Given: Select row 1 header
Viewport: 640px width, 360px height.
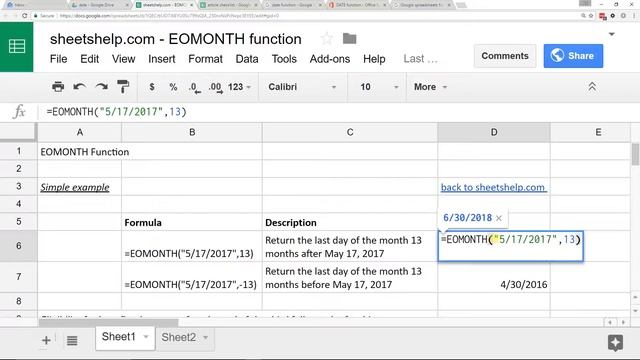Looking at the screenshot, I should click(19, 151).
